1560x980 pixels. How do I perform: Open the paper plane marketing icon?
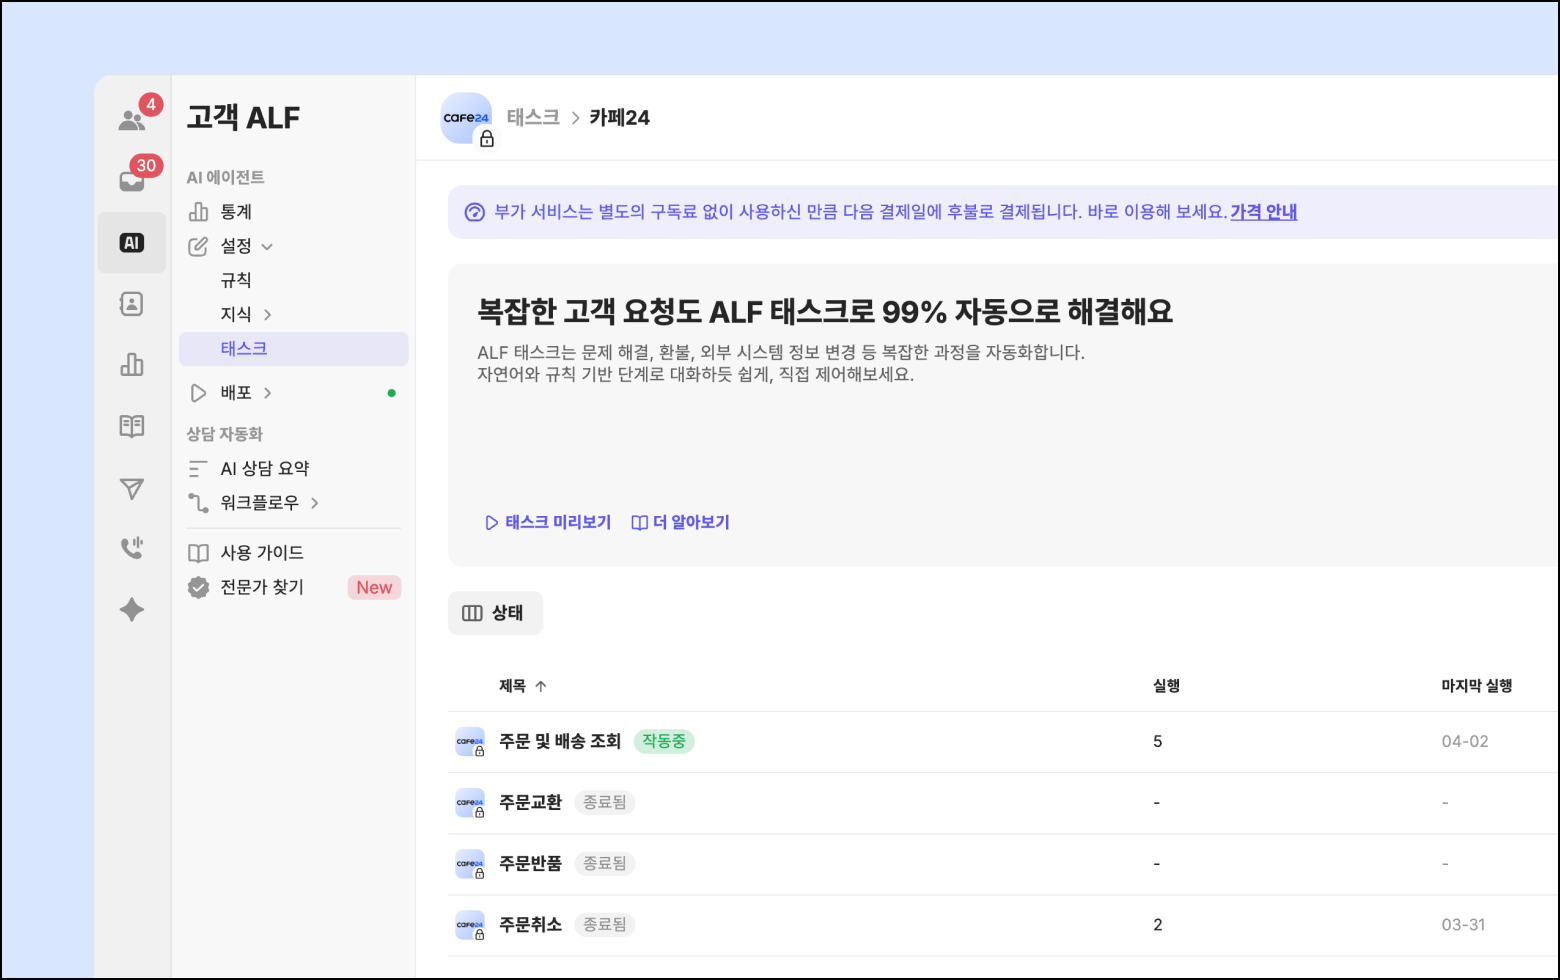click(x=132, y=488)
